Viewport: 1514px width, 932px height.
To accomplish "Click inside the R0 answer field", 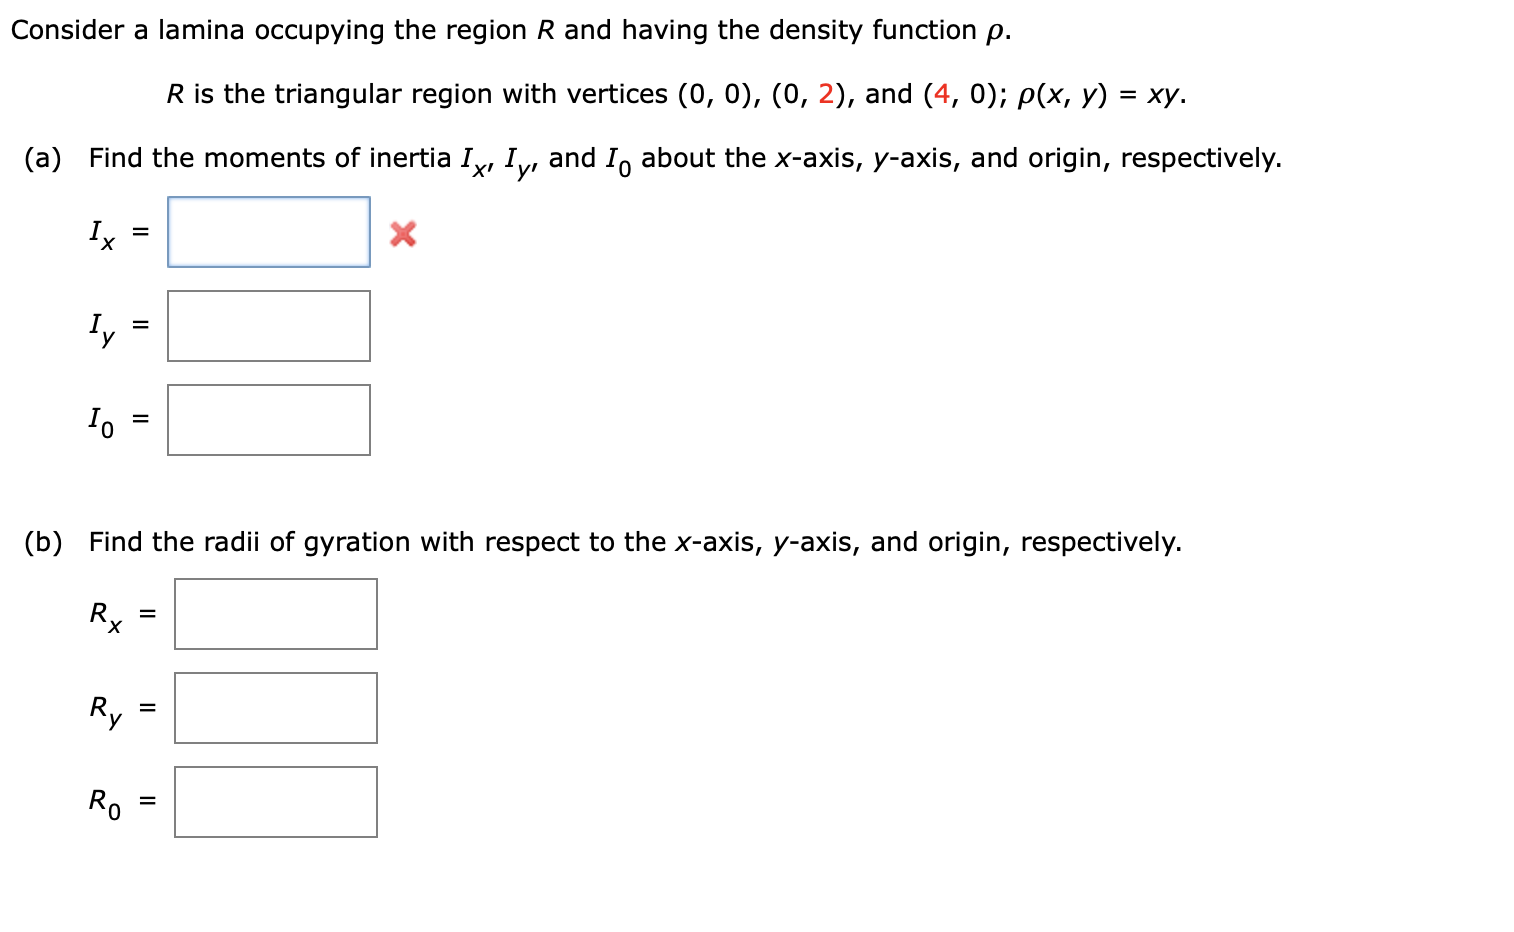I will click(x=275, y=801).
